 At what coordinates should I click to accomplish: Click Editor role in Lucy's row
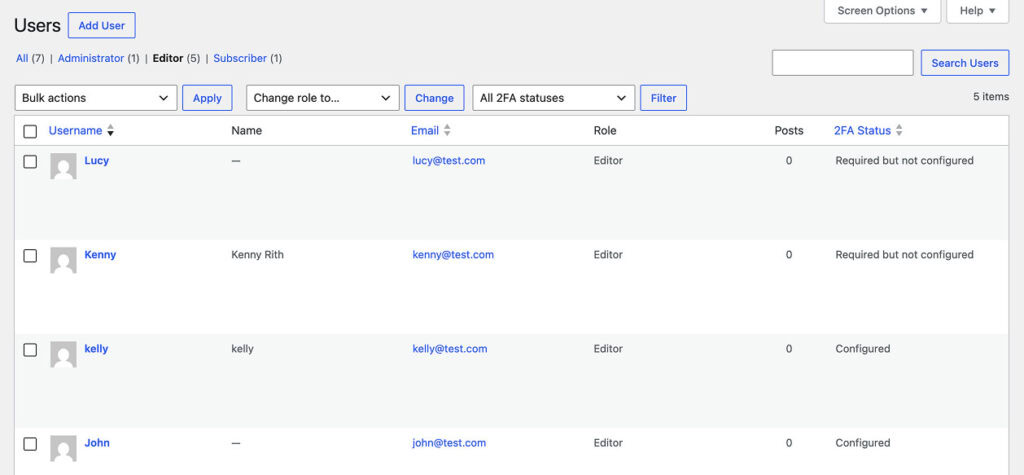(x=608, y=160)
